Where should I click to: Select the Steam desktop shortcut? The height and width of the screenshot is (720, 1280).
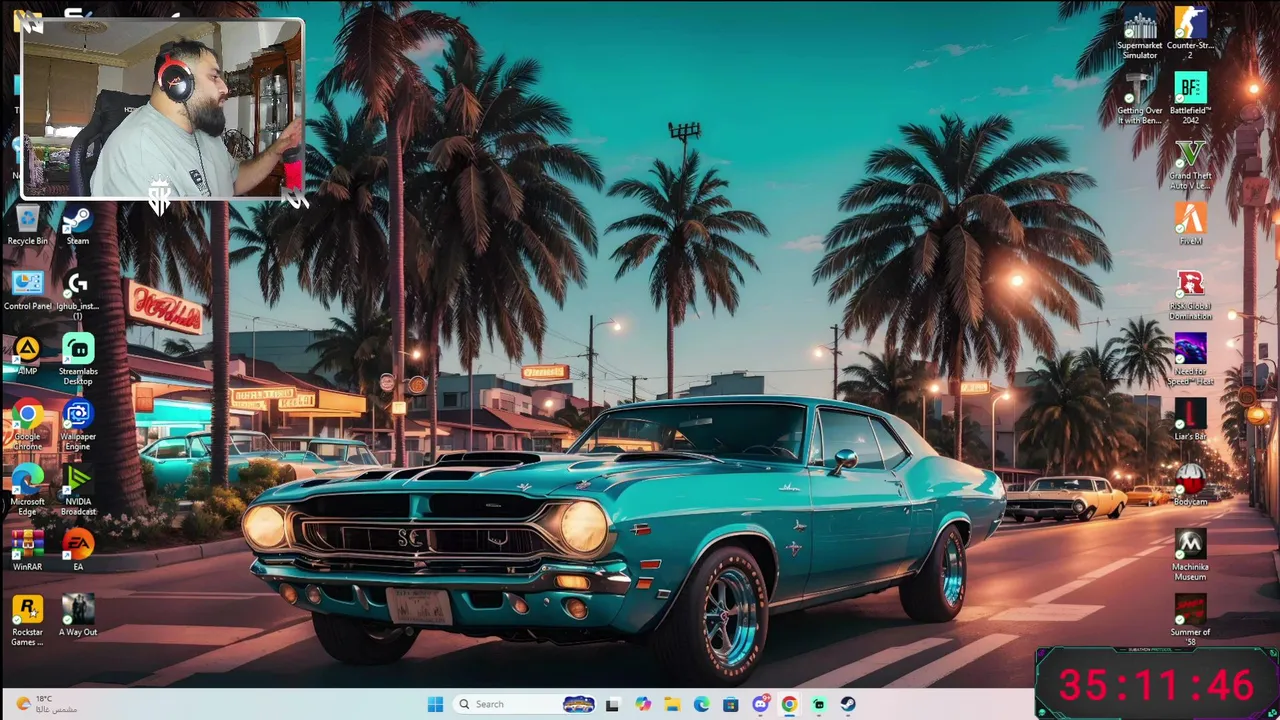point(77,224)
